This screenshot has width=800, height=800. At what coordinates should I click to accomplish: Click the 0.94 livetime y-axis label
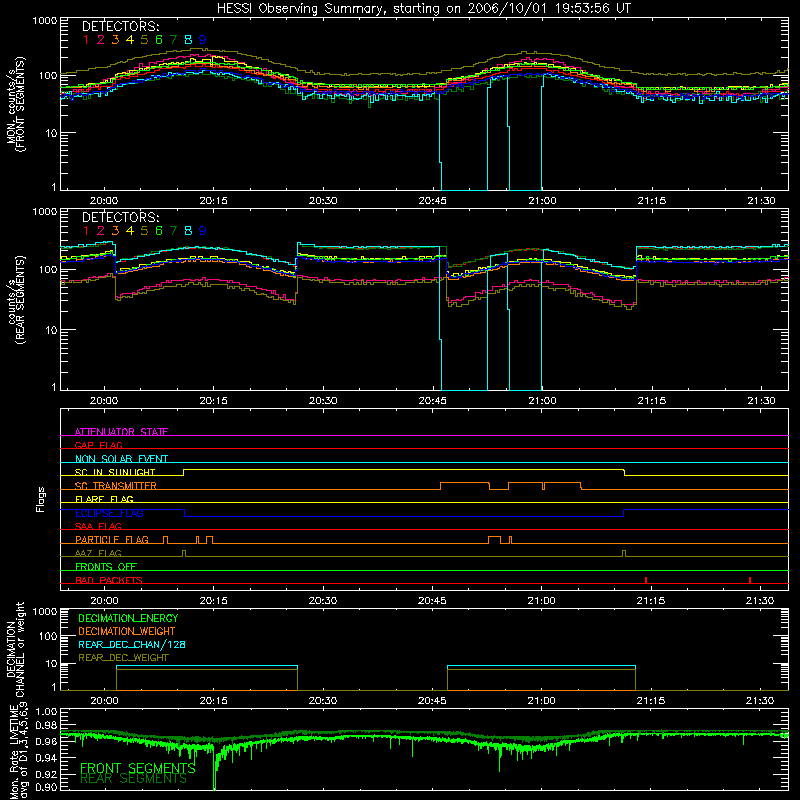coord(46,758)
